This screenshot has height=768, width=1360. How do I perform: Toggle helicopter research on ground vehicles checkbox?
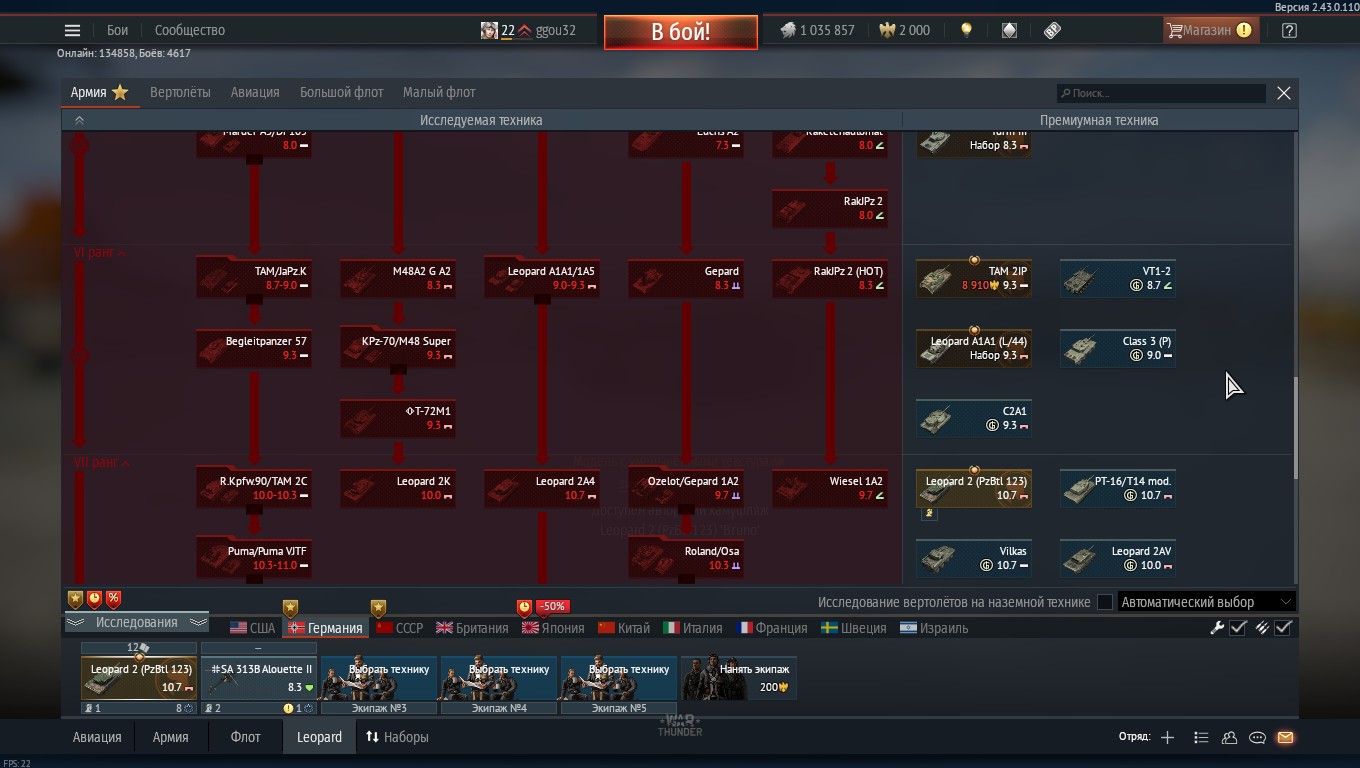point(1105,602)
